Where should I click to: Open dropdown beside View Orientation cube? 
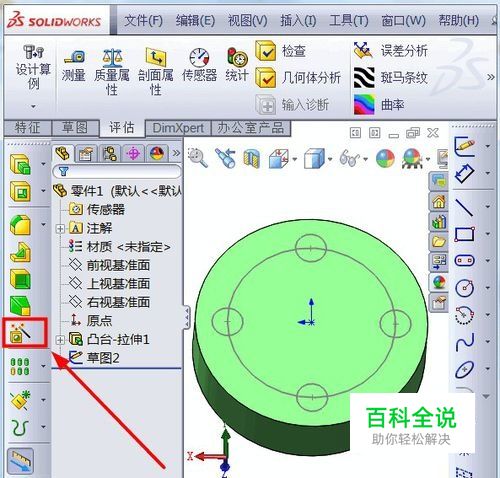(295, 159)
